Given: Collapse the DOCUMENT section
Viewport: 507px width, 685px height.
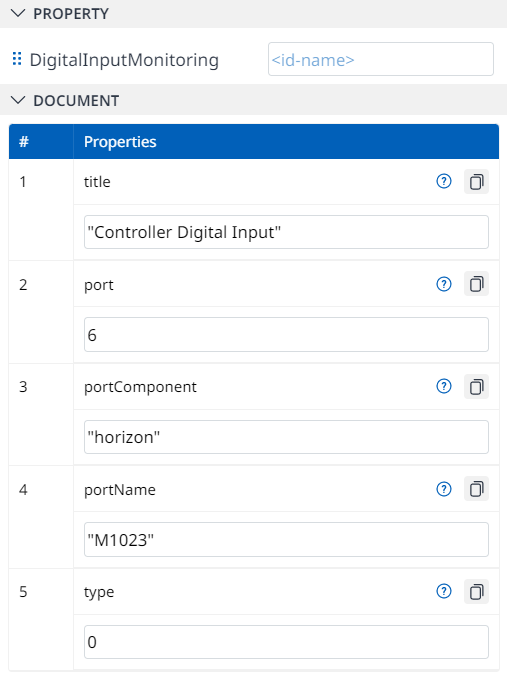Looking at the screenshot, I should click(x=18, y=100).
